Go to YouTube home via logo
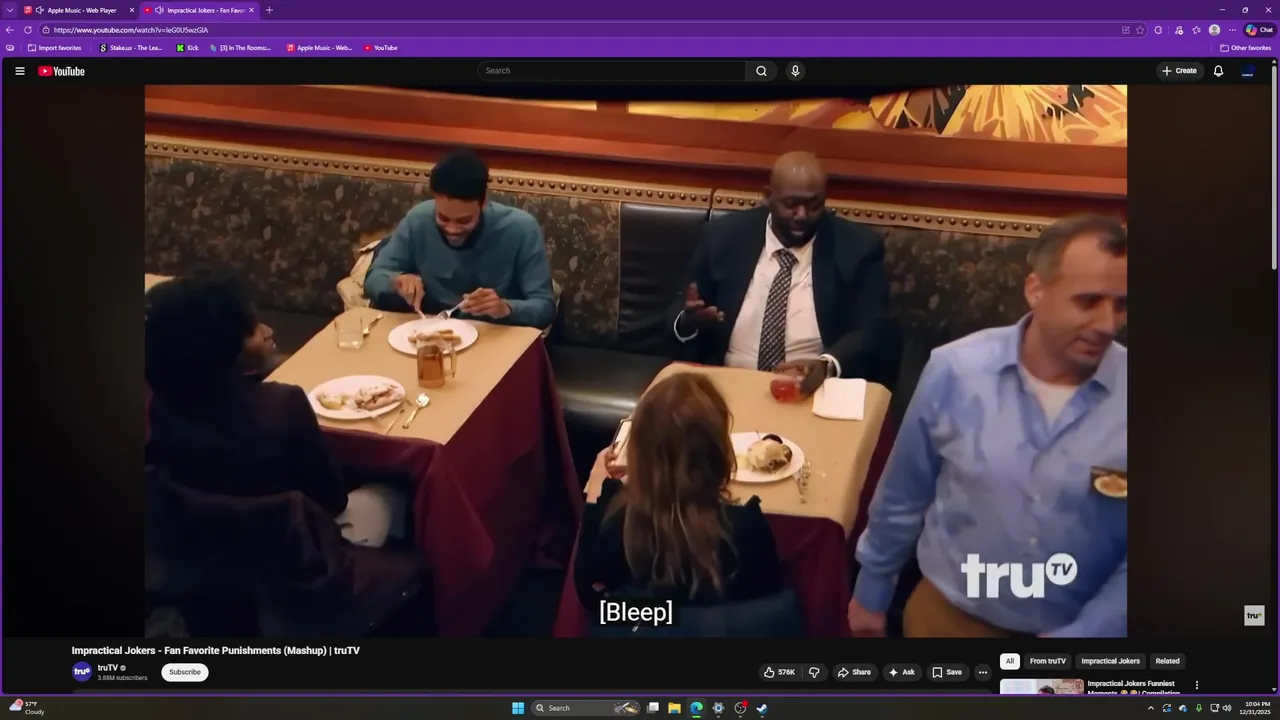 [61, 71]
